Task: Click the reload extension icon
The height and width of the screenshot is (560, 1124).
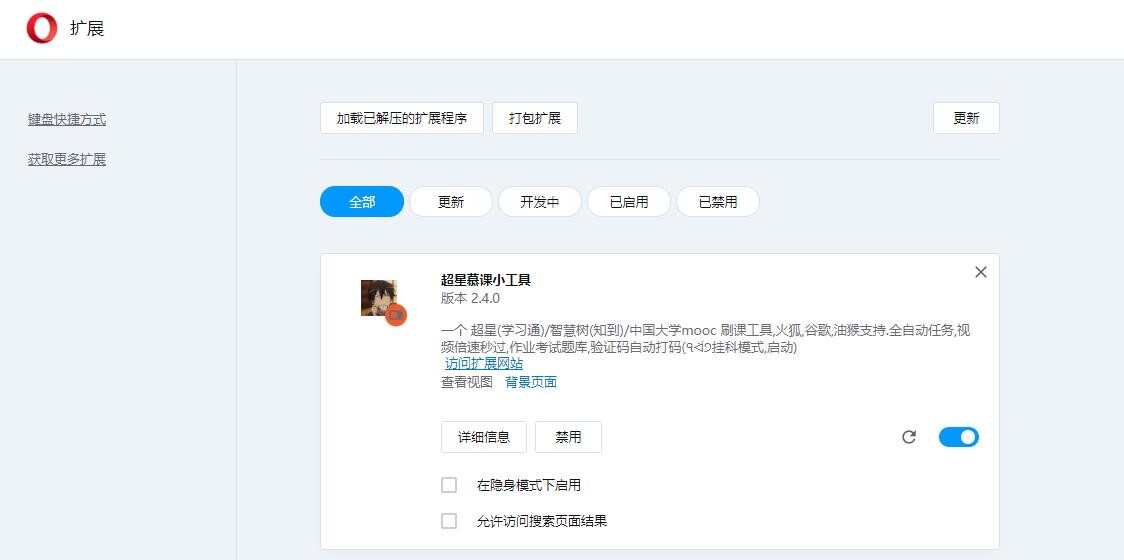Action: click(x=909, y=437)
